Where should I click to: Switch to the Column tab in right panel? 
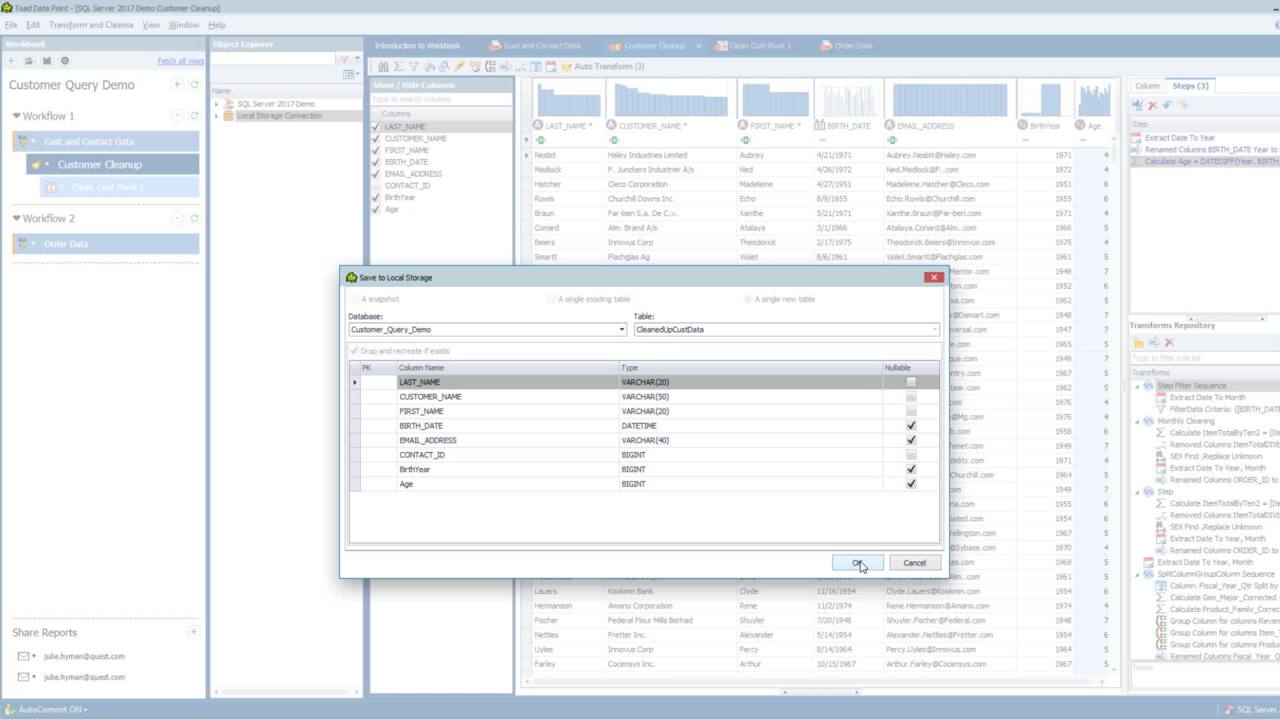[1147, 86]
